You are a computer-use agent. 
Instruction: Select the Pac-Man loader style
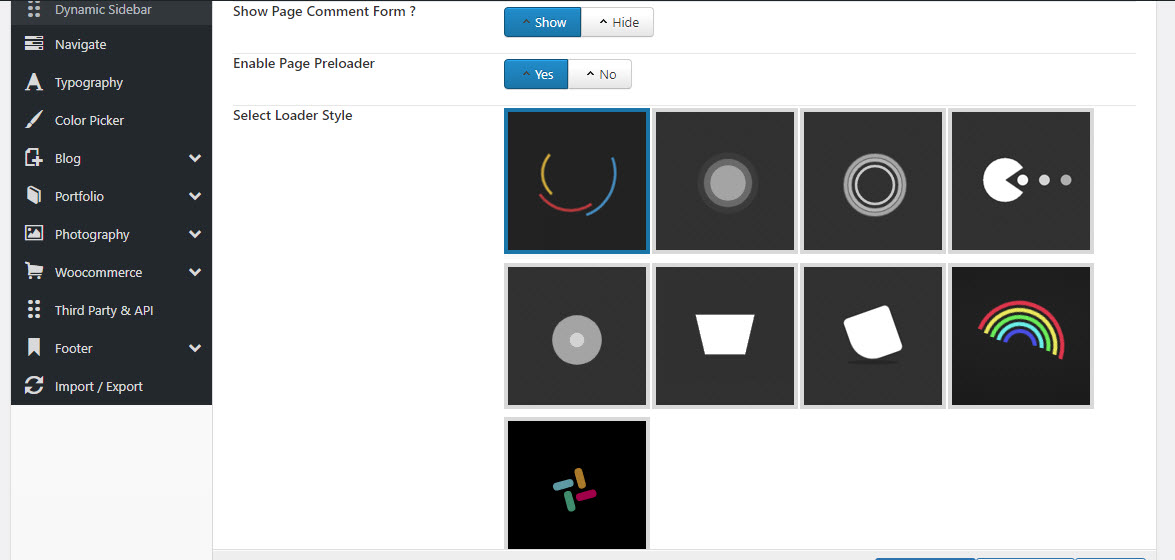tap(1021, 181)
